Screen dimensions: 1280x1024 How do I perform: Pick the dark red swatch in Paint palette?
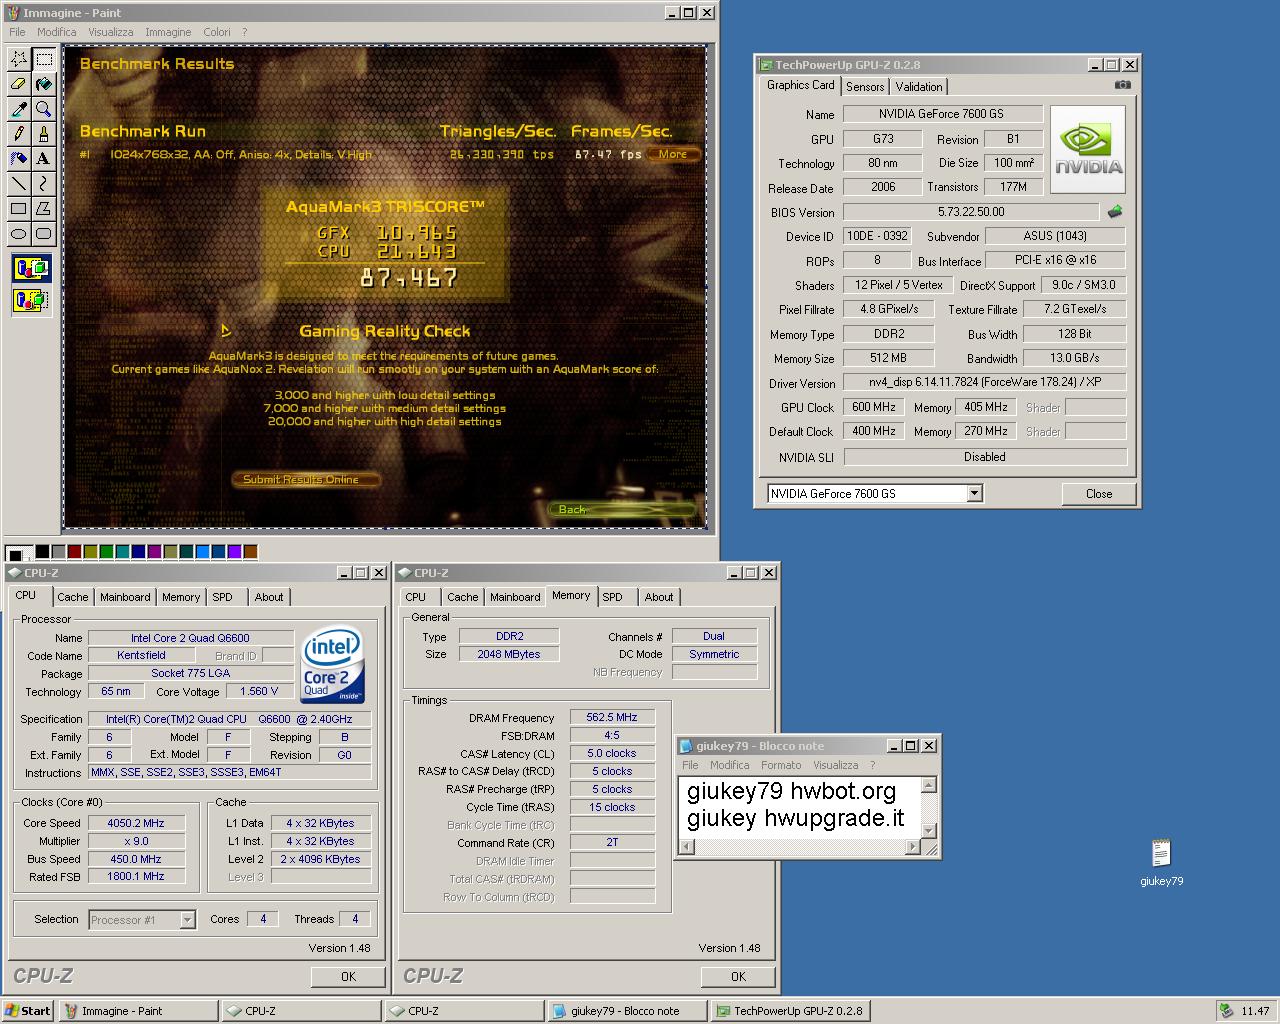(75, 552)
